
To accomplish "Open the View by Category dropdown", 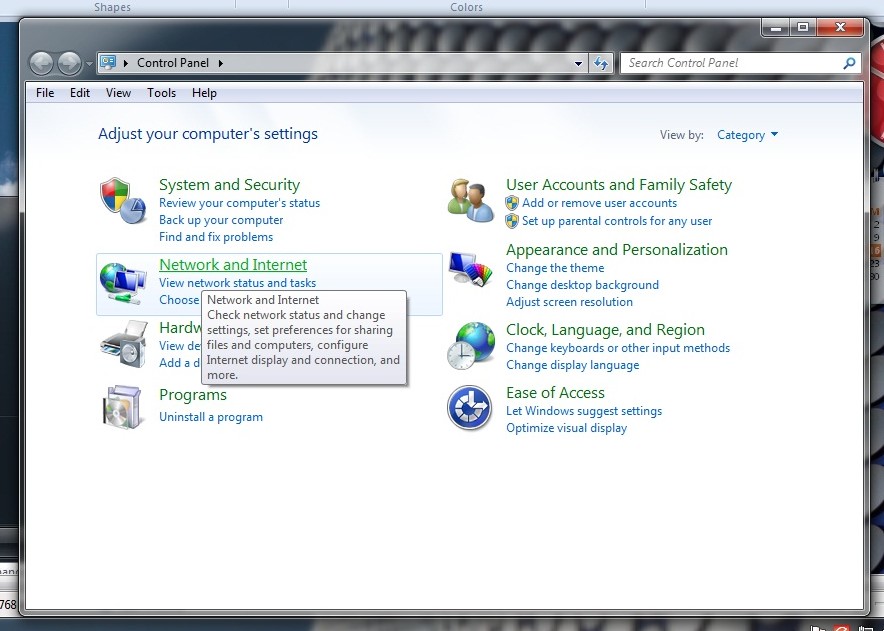I will pyautogui.click(x=747, y=135).
